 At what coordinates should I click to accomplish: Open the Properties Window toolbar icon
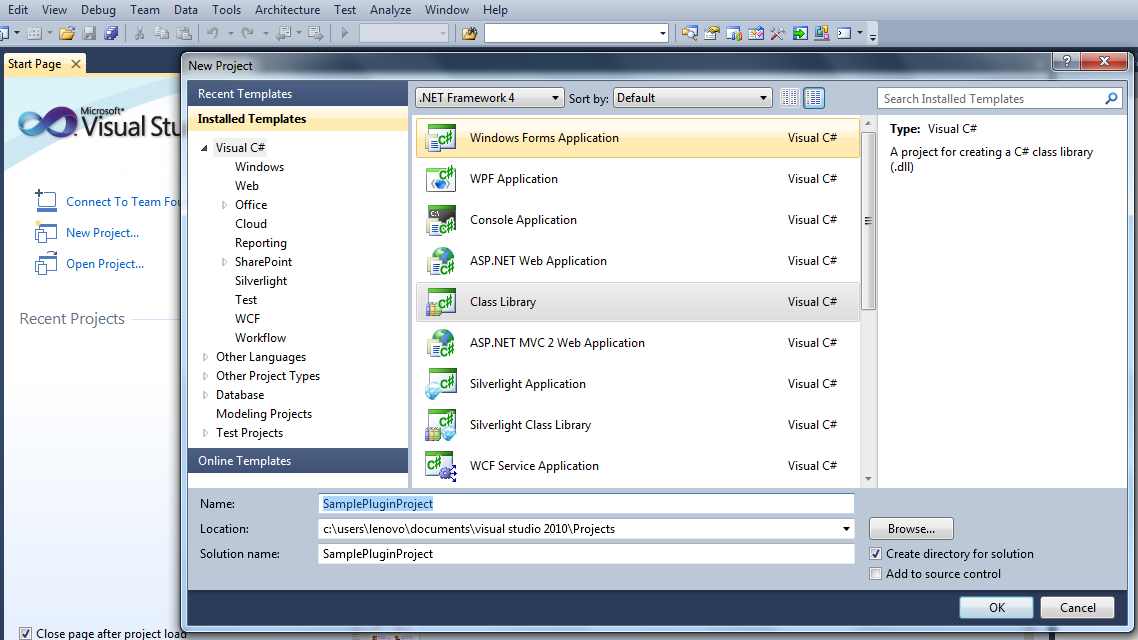click(711, 33)
